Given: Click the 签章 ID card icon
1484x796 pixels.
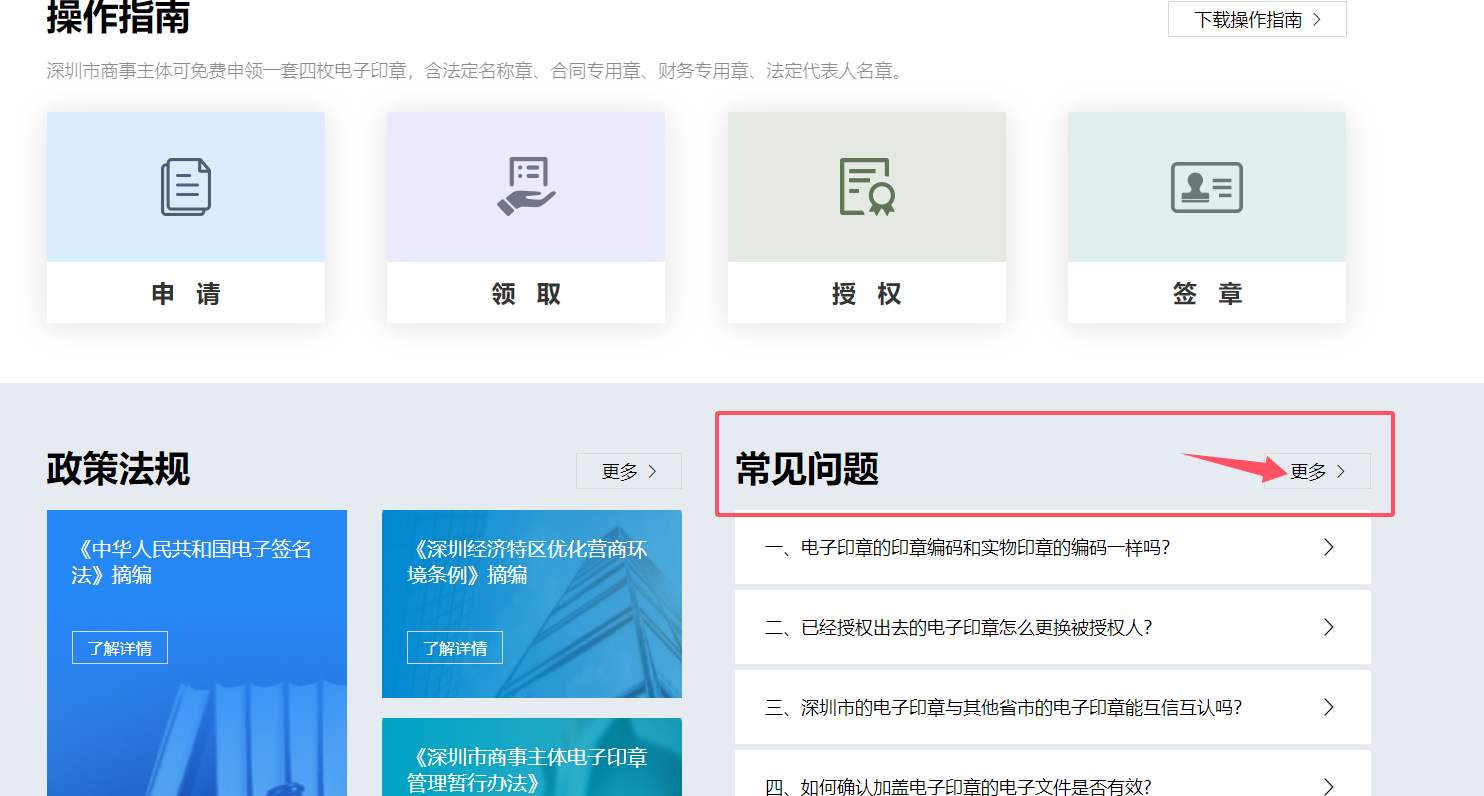Looking at the screenshot, I should pos(1206,187).
